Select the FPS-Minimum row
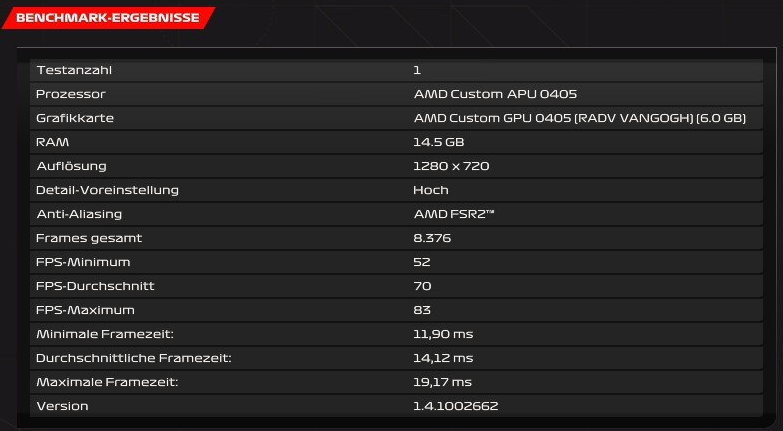The image size is (783, 431). (396, 262)
